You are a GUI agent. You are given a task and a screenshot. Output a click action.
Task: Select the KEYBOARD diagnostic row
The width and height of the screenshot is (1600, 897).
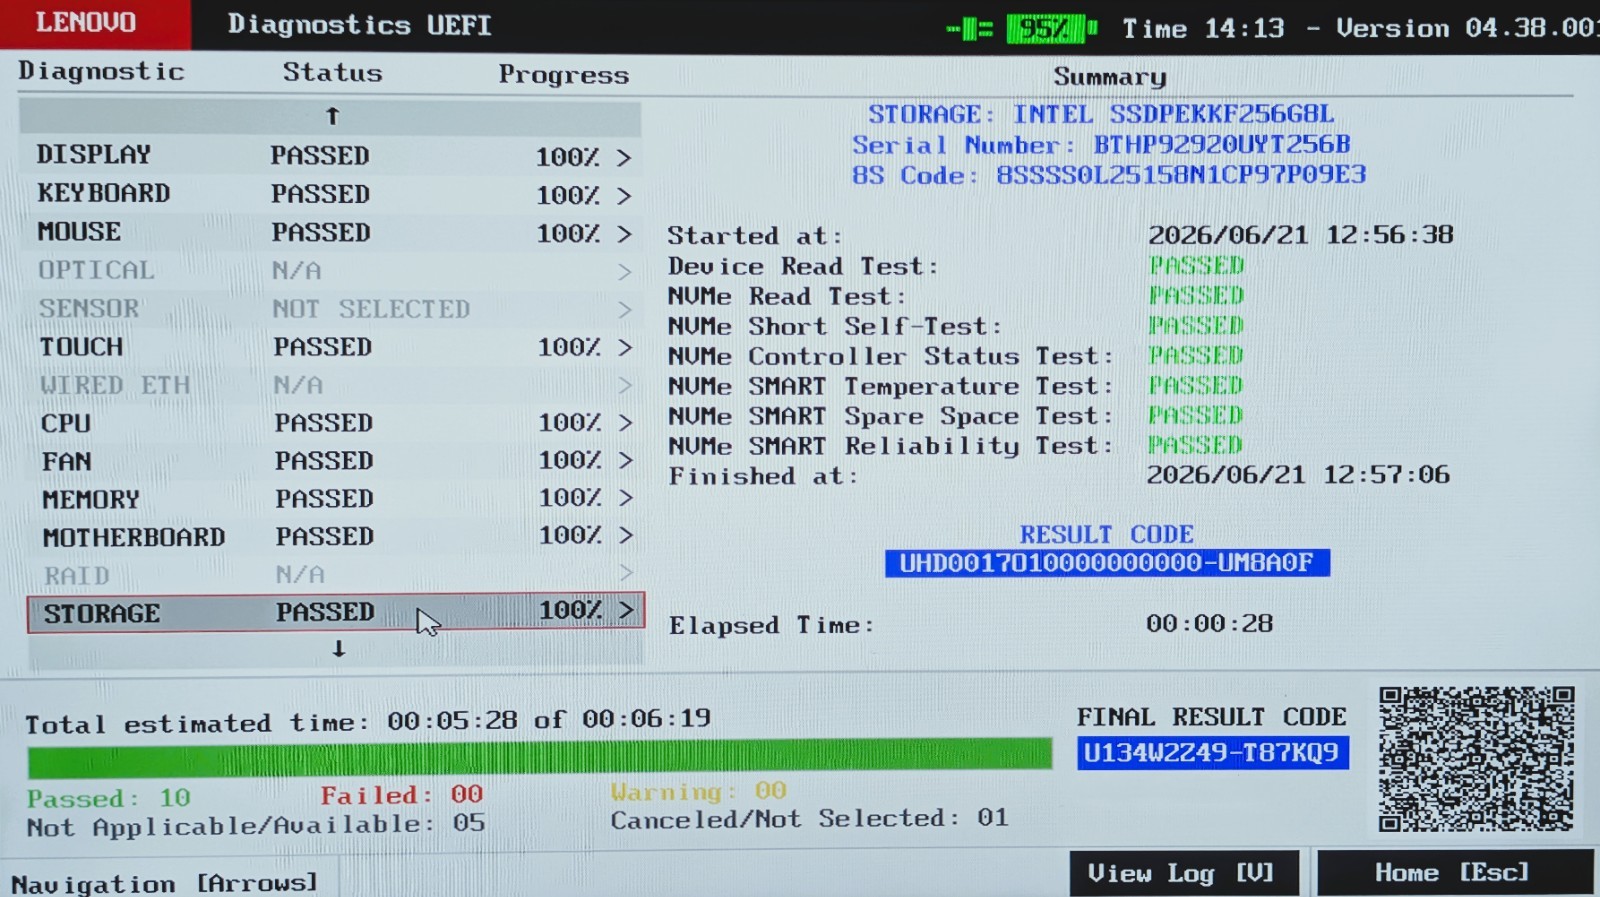[x=331, y=194]
